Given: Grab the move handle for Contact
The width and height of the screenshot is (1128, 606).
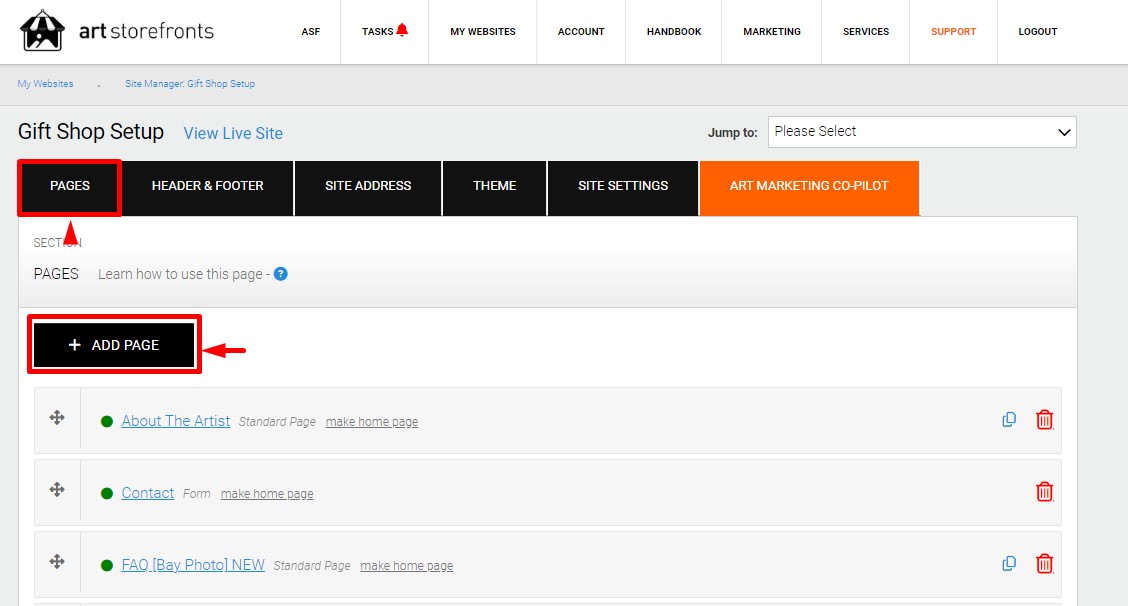Looking at the screenshot, I should 57,490.
